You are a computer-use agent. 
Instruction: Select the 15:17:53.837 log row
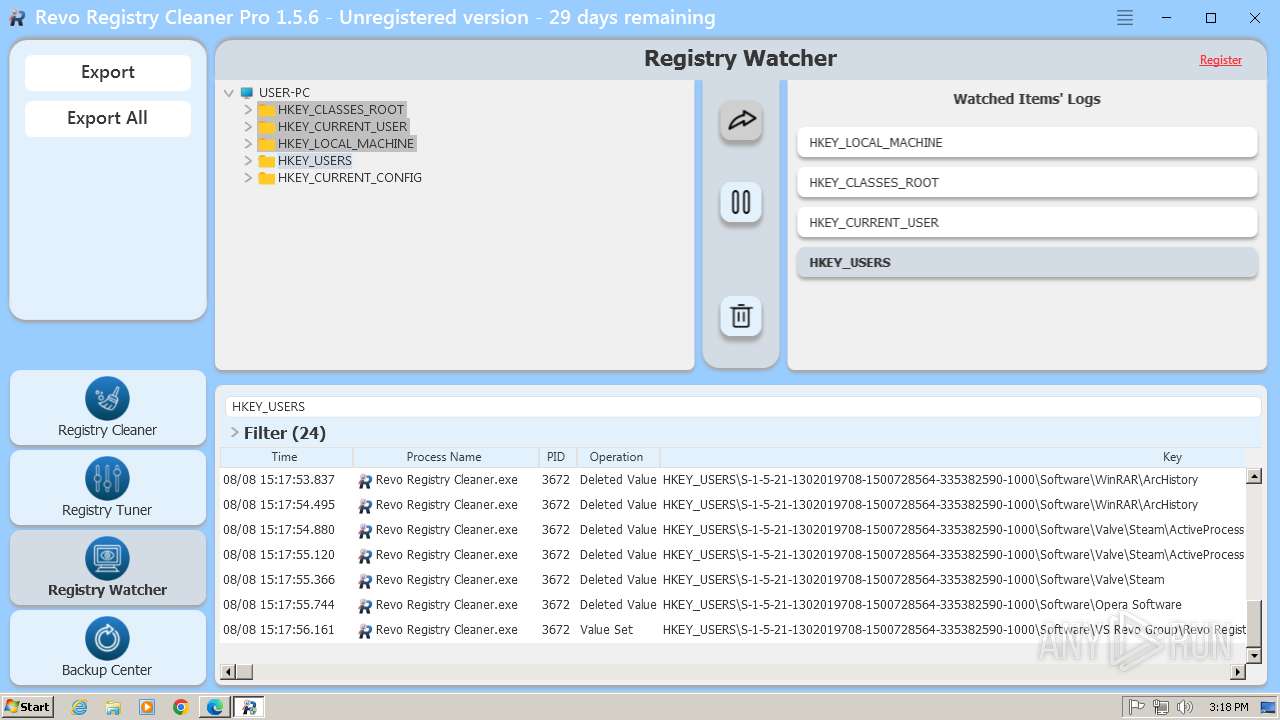[x=733, y=480]
